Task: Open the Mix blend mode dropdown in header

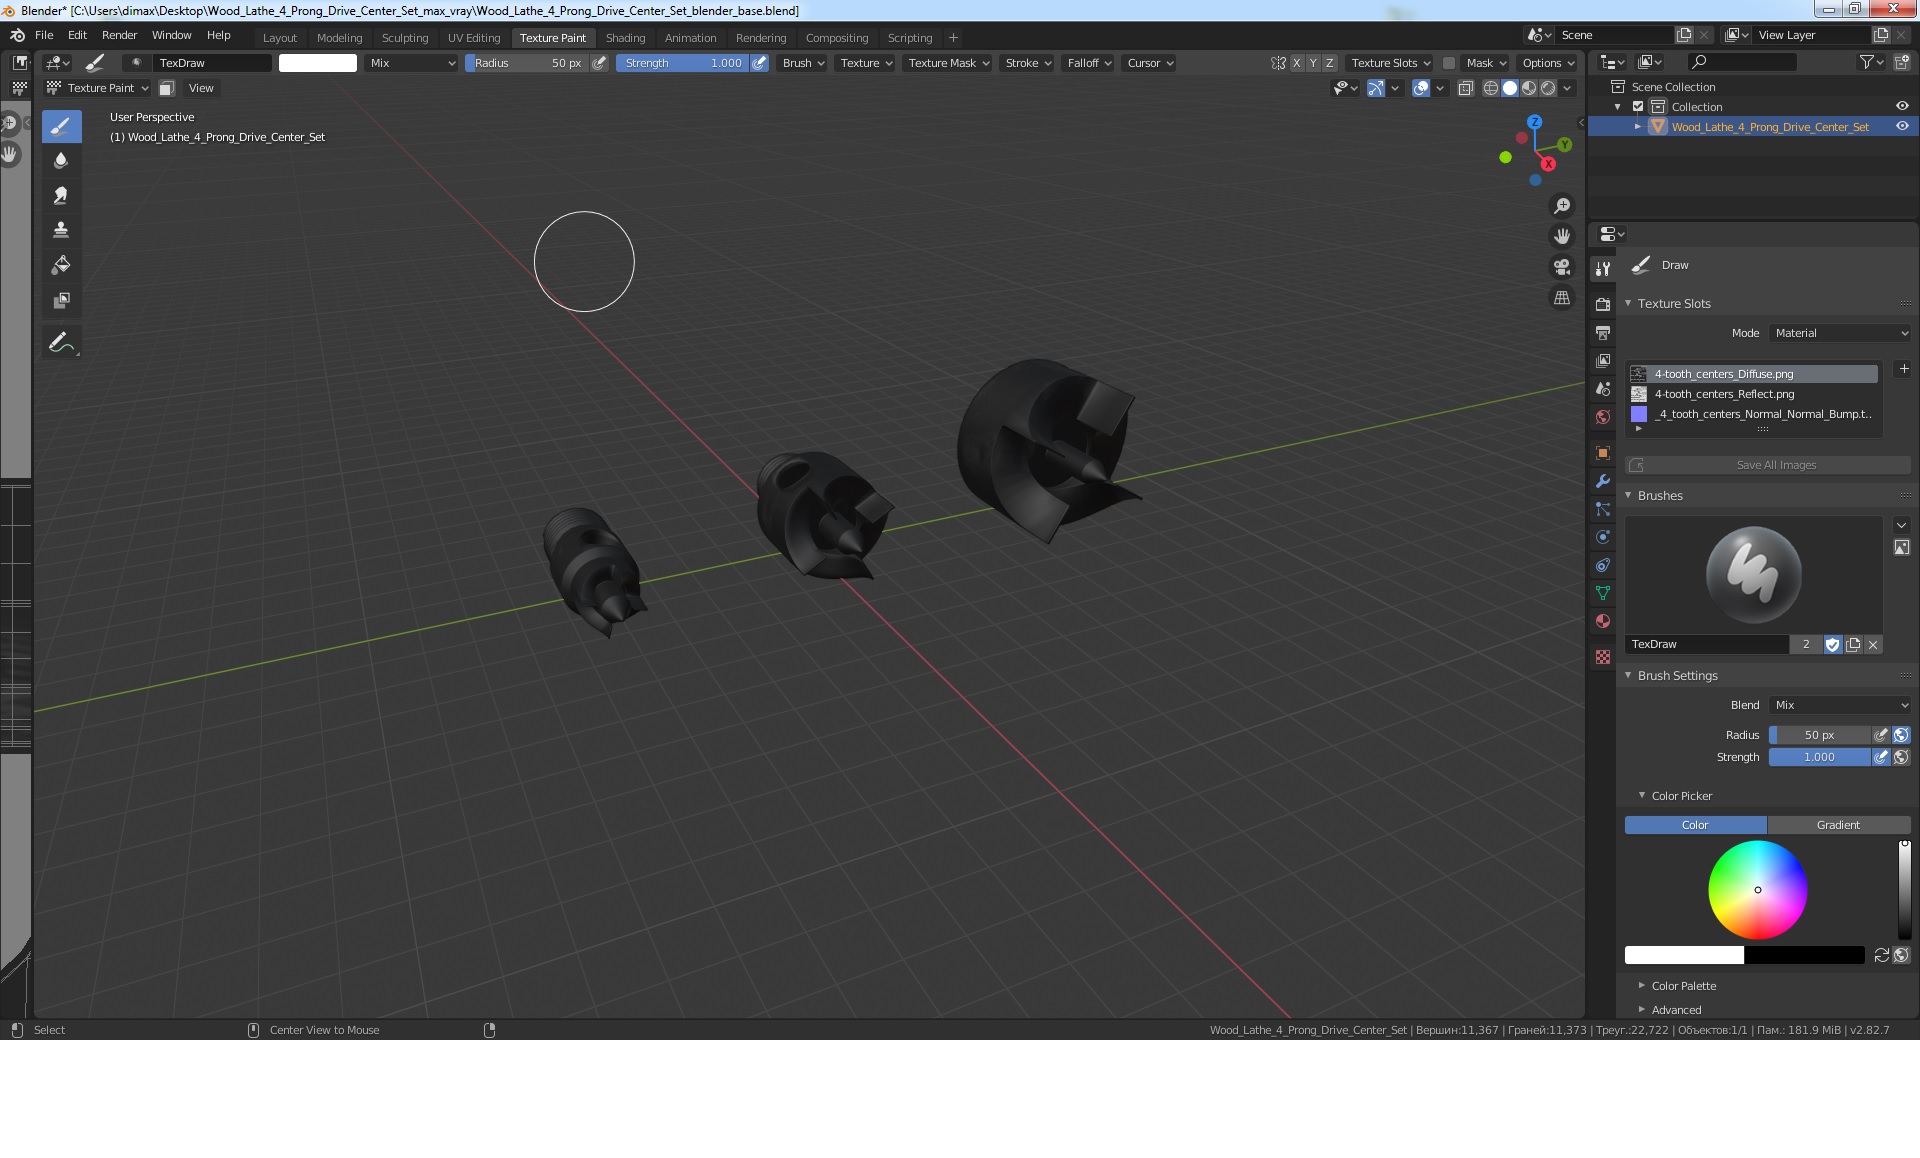Action: (x=411, y=63)
